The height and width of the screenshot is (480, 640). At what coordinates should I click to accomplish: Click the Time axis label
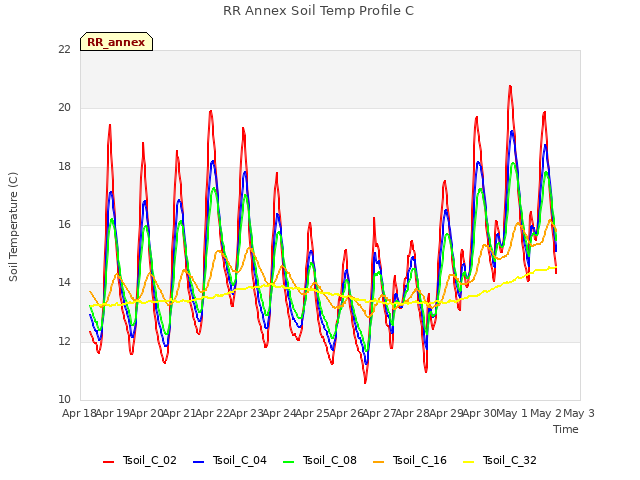point(566,429)
